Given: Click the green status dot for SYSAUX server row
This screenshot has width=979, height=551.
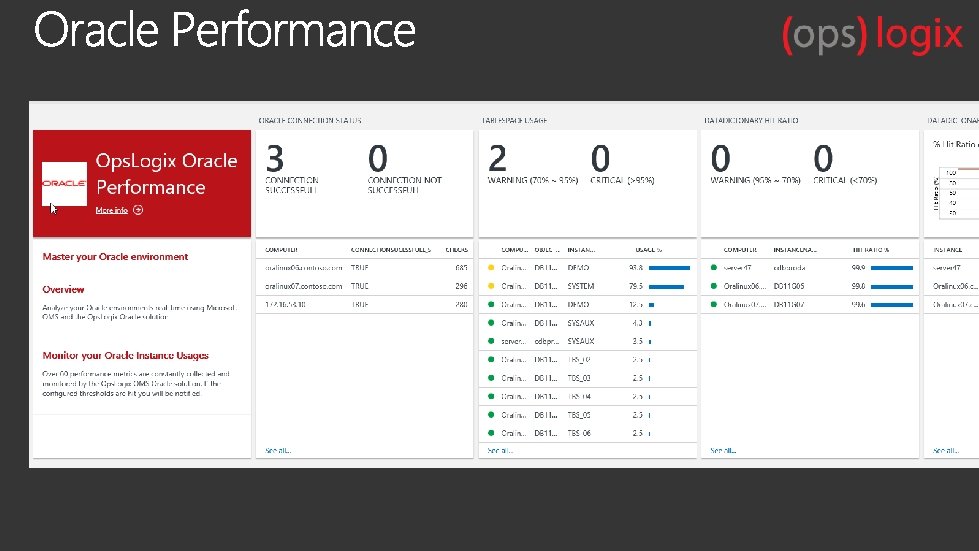Looking at the screenshot, I should 491,341.
